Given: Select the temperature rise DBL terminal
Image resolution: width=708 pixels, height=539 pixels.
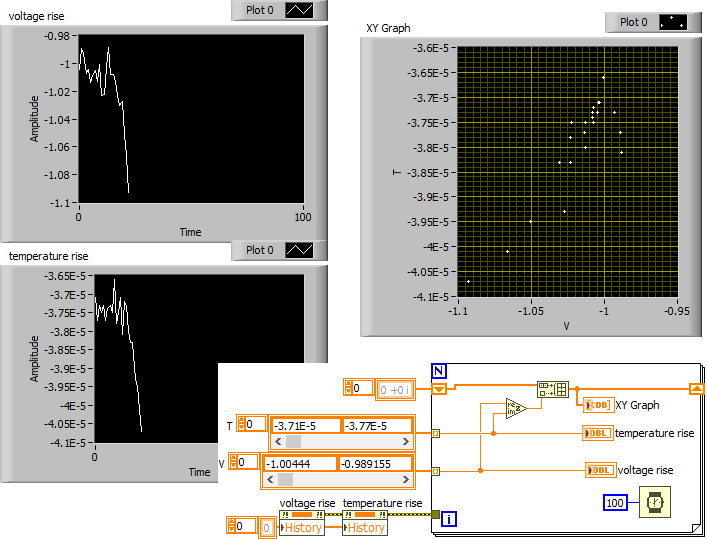Looking at the screenshot, I should (598, 433).
